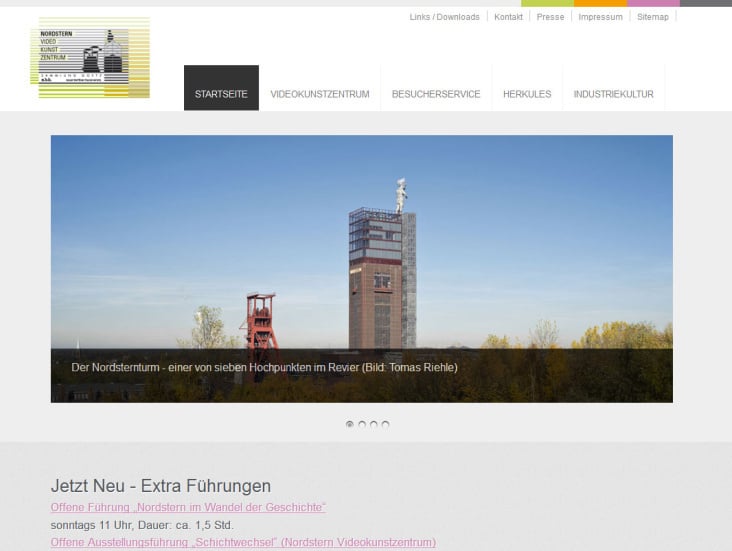The width and height of the screenshot is (732, 551).
Task: Open the Besucherservice menu item
Action: pyautogui.click(x=436, y=94)
